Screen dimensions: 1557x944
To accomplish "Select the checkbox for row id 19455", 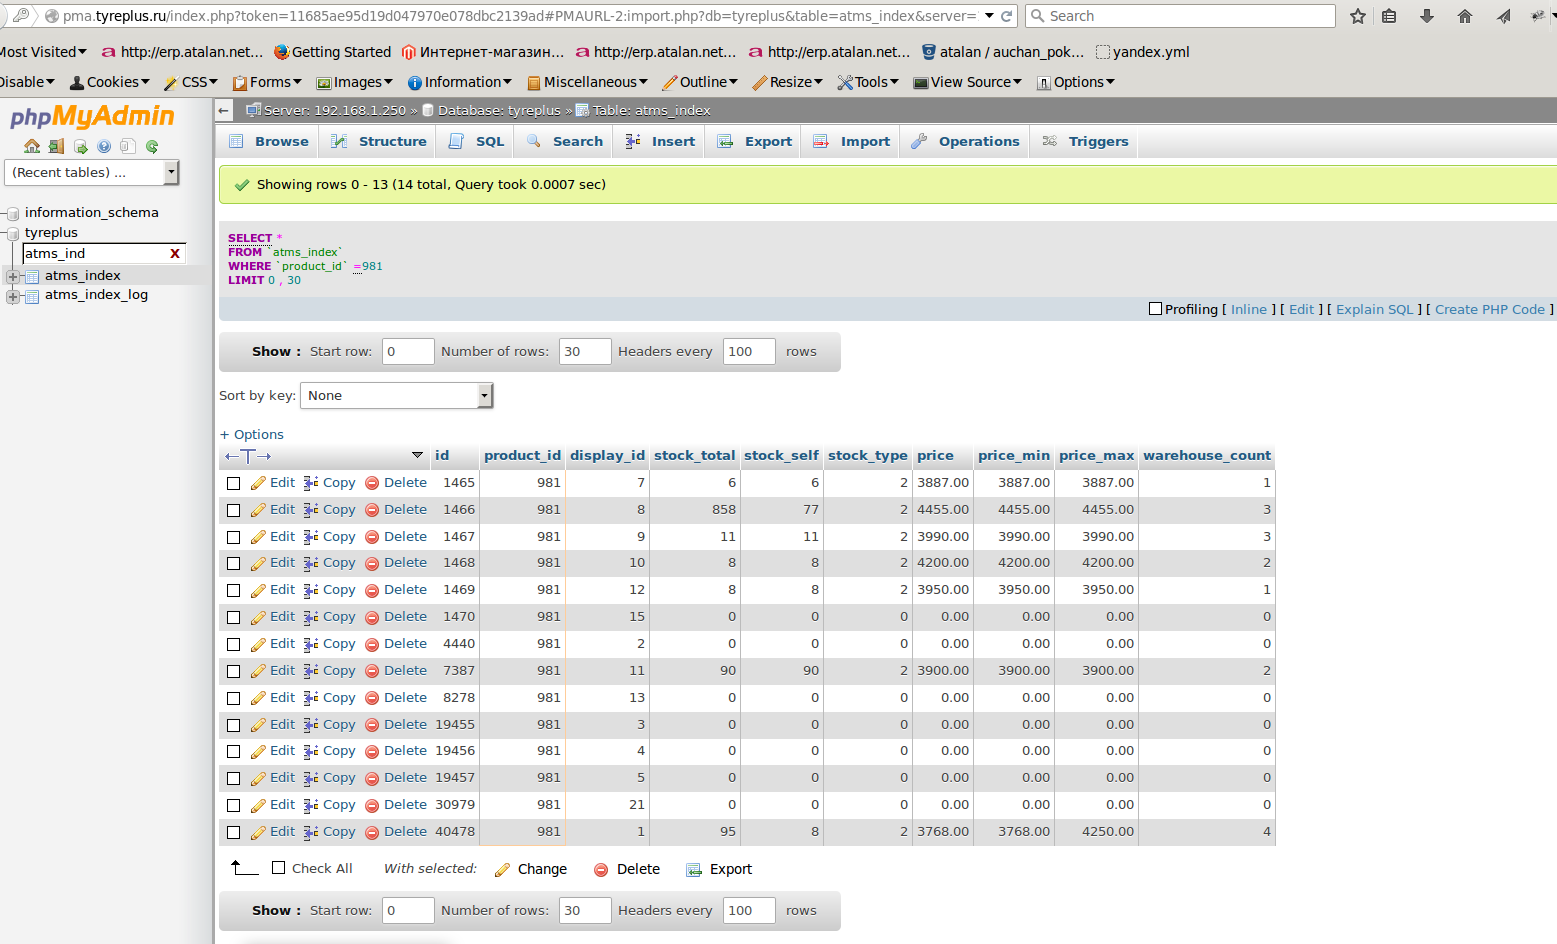I will [233, 725].
